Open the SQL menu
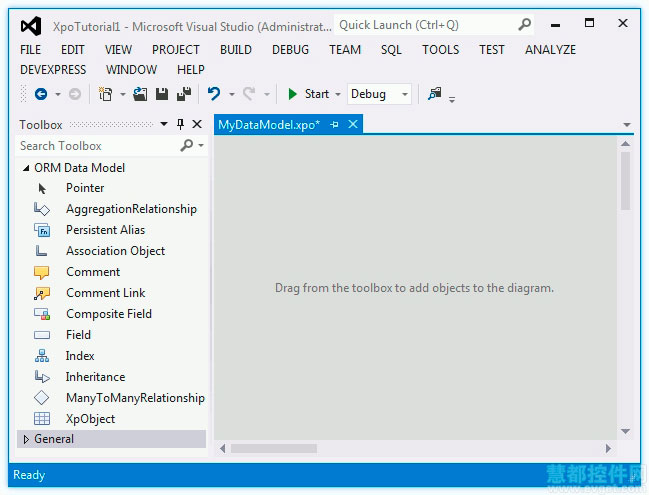 click(391, 50)
